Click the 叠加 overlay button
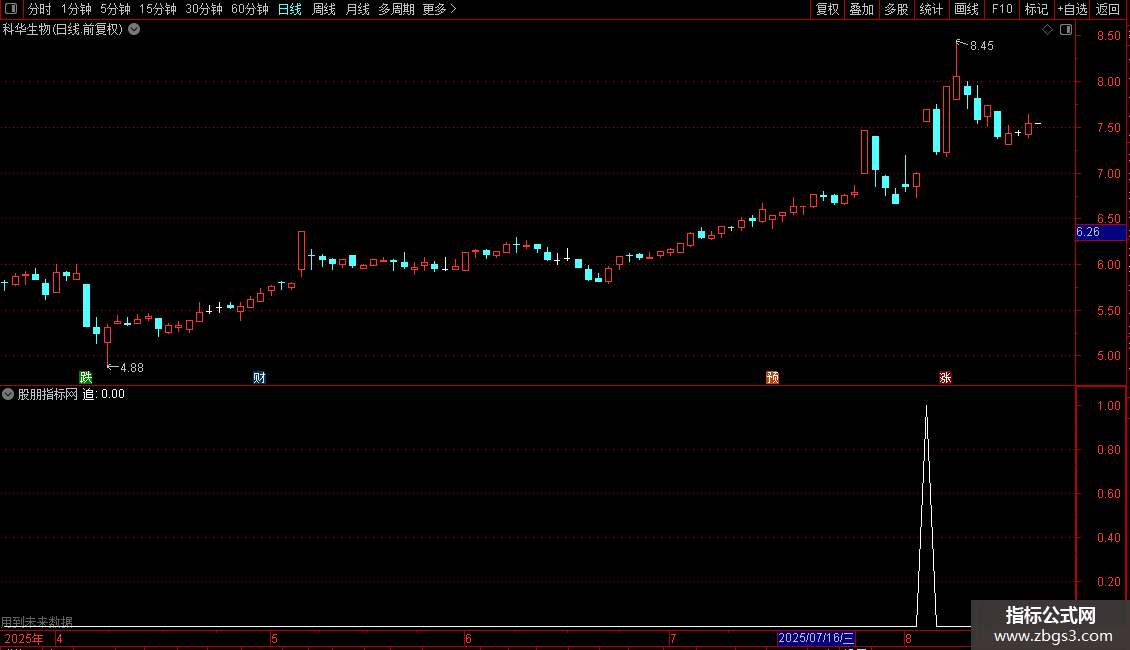Image resolution: width=1130 pixels, height=650 pixels. [x=861, y=9]
